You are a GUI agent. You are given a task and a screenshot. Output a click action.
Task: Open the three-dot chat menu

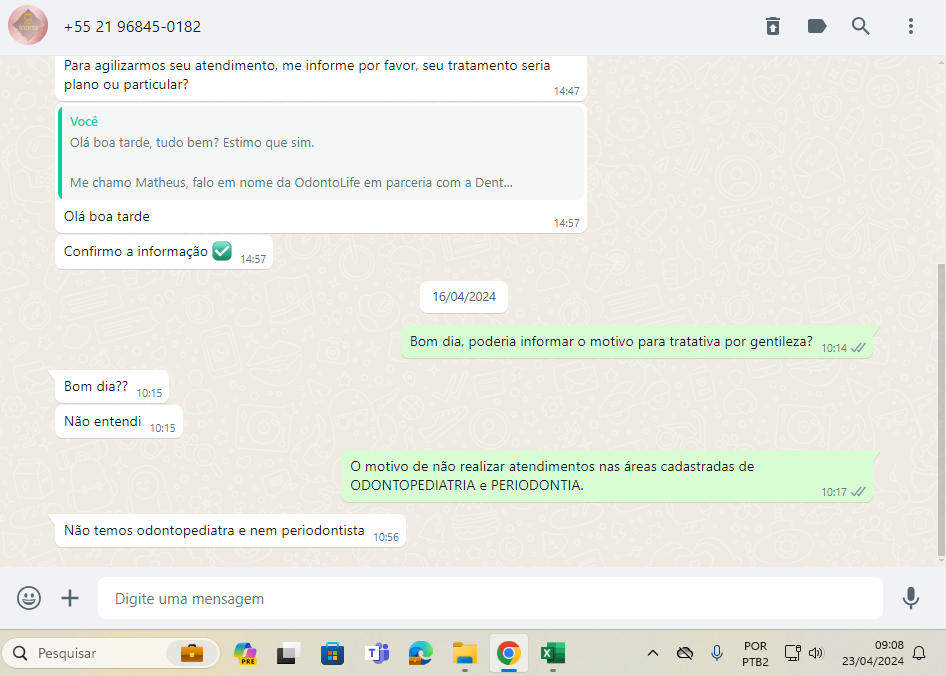(910, 26)
